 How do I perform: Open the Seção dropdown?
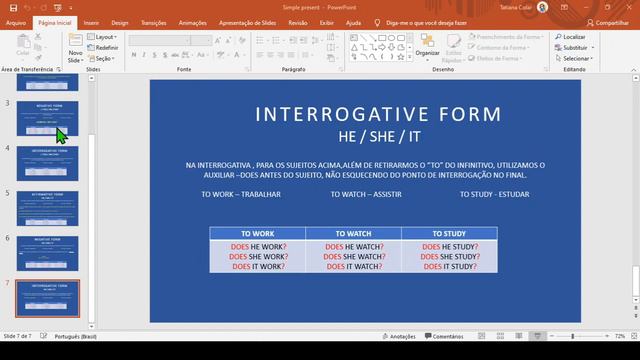coord(101,58)
